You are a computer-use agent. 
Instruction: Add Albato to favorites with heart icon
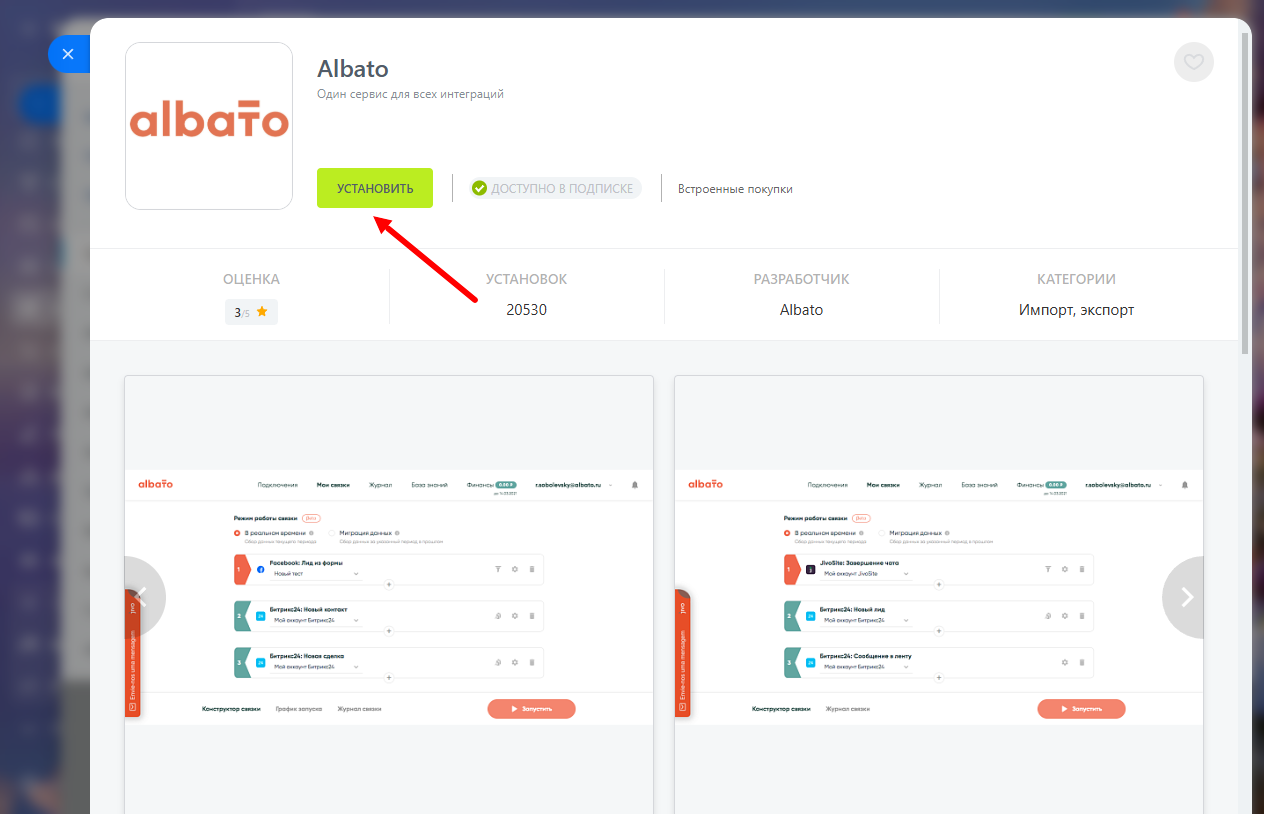(x=1193, y=62)
